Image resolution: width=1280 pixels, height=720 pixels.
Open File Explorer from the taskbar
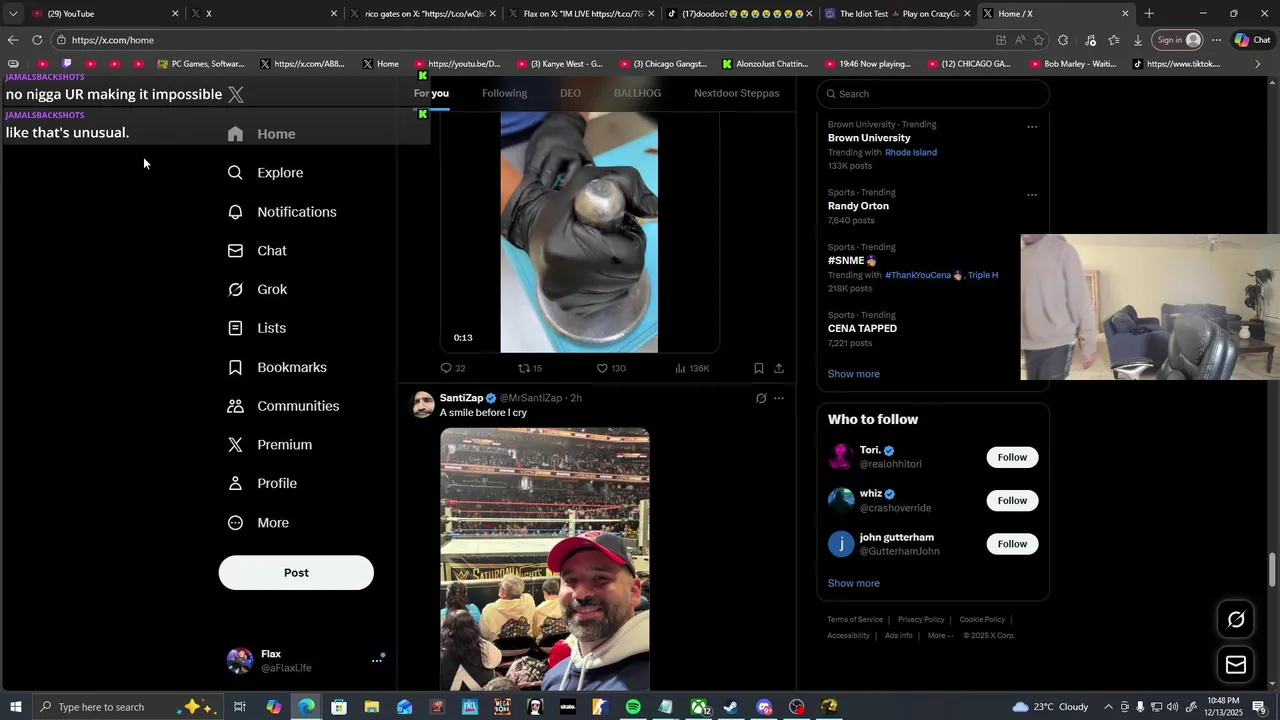point(371,707)
